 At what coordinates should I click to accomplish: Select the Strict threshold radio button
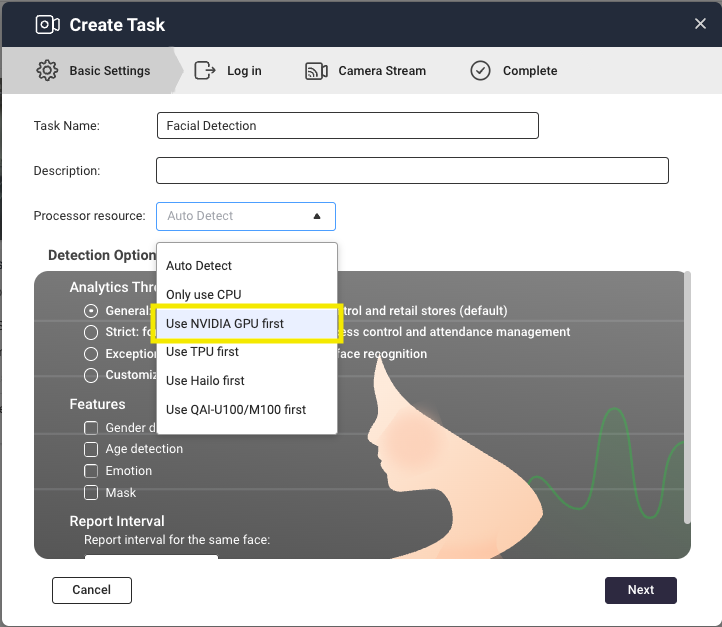pos(91,332)
